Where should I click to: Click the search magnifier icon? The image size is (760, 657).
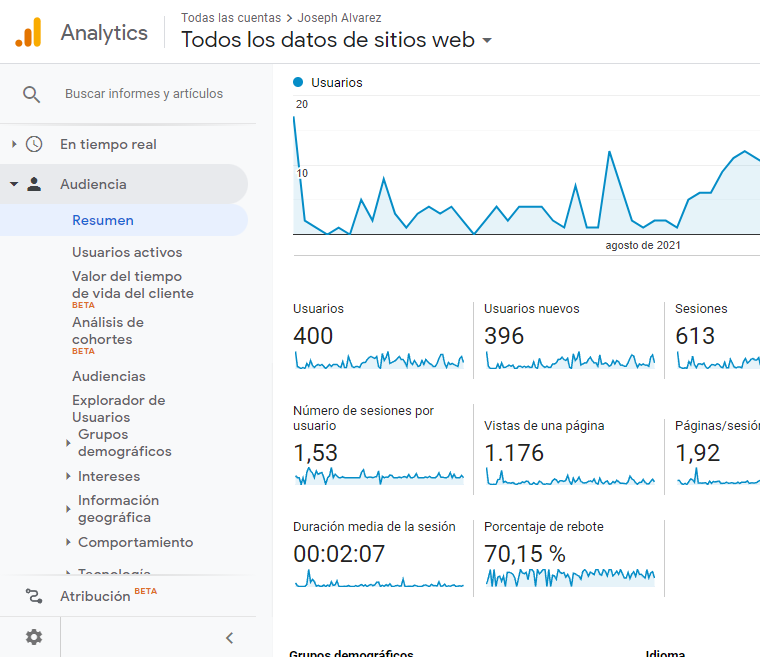[32, 94]
